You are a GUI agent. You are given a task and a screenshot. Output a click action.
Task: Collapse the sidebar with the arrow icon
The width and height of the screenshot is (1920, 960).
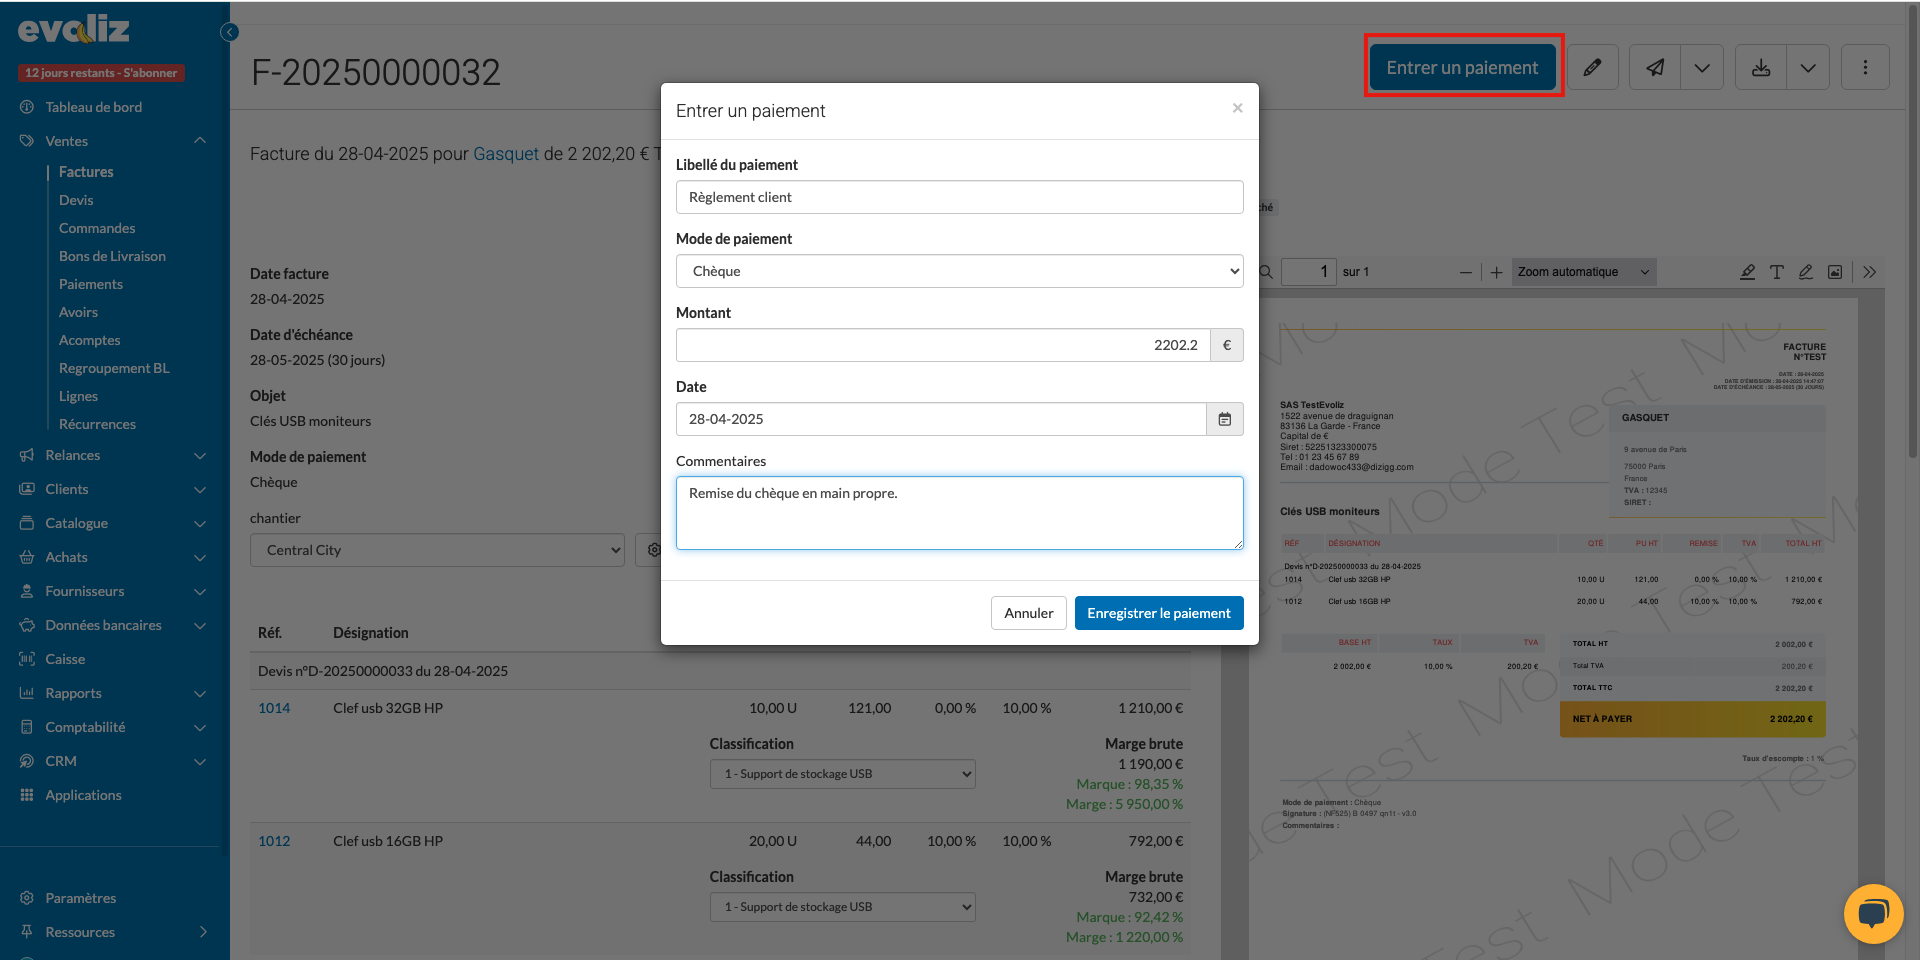[x=229, y=32]
